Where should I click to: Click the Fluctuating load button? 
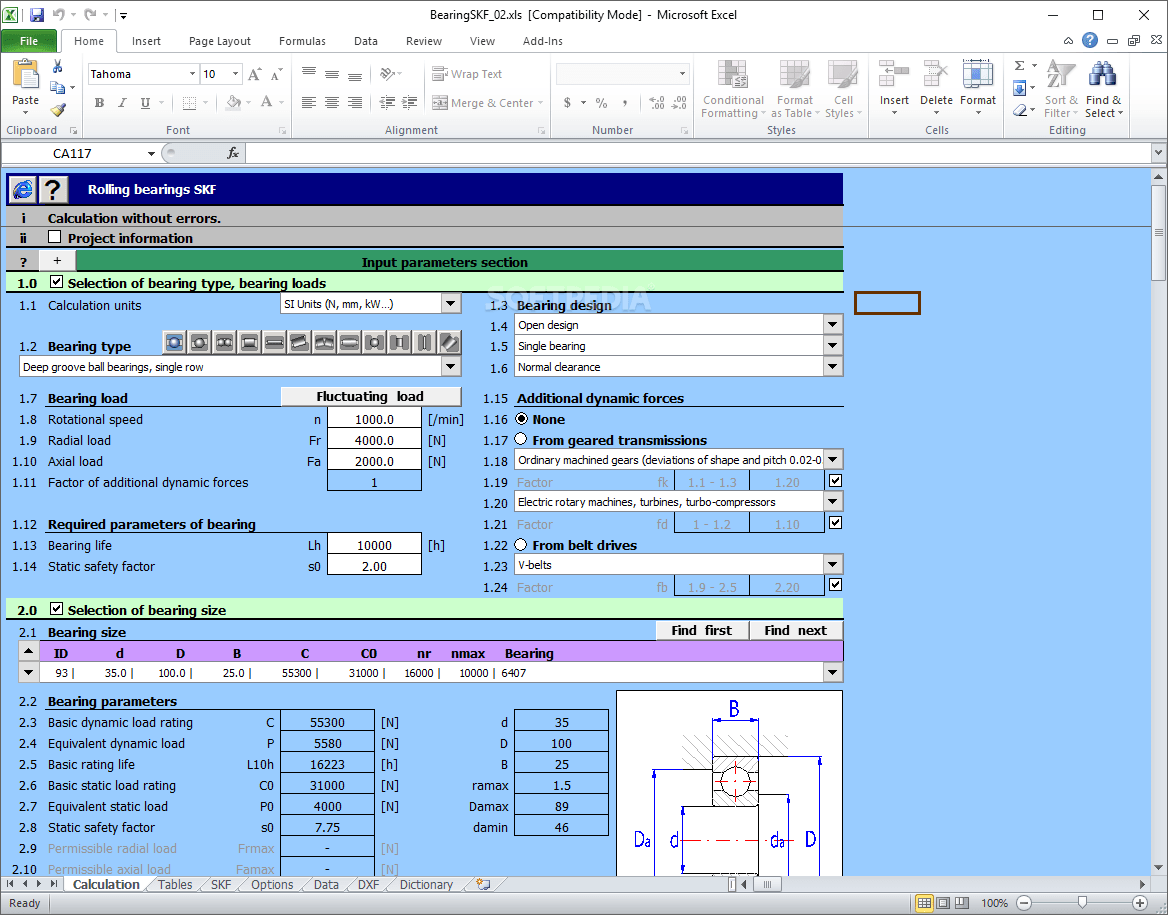370,397
